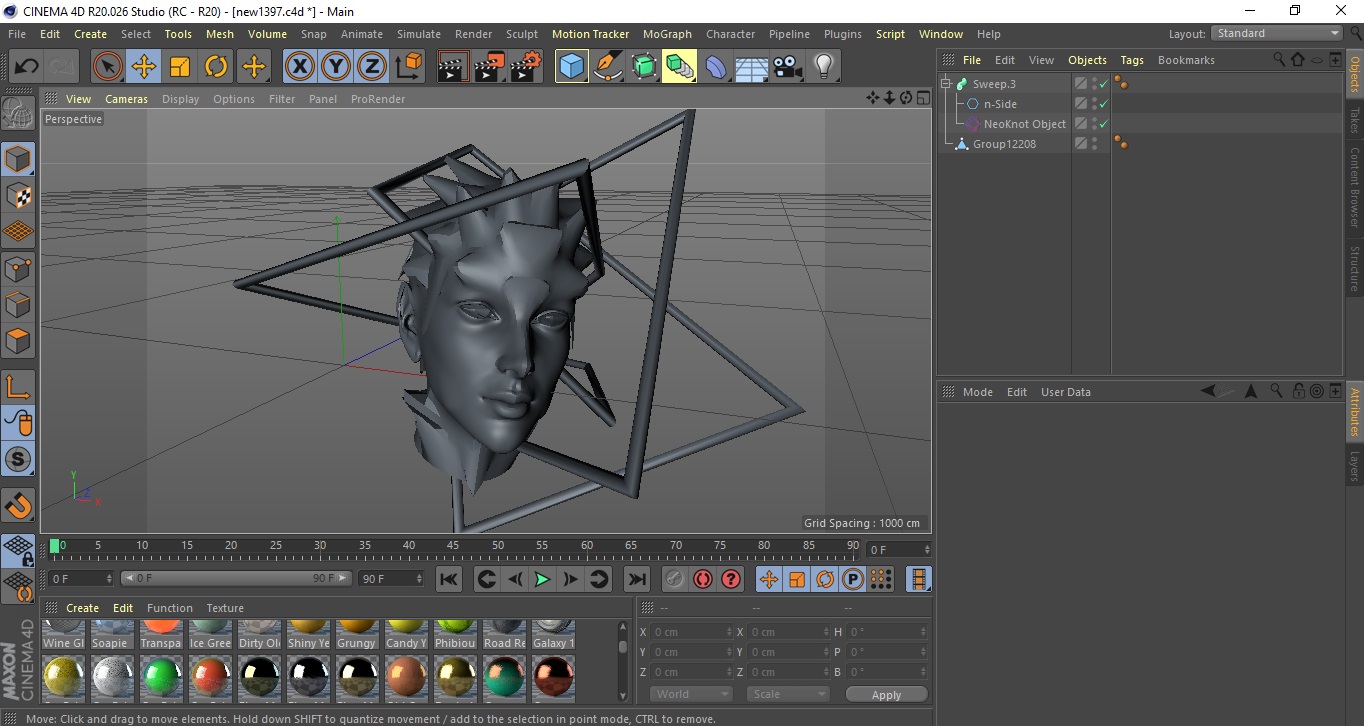
Task: Toggle Z axis lock
Action: [371, 67]
